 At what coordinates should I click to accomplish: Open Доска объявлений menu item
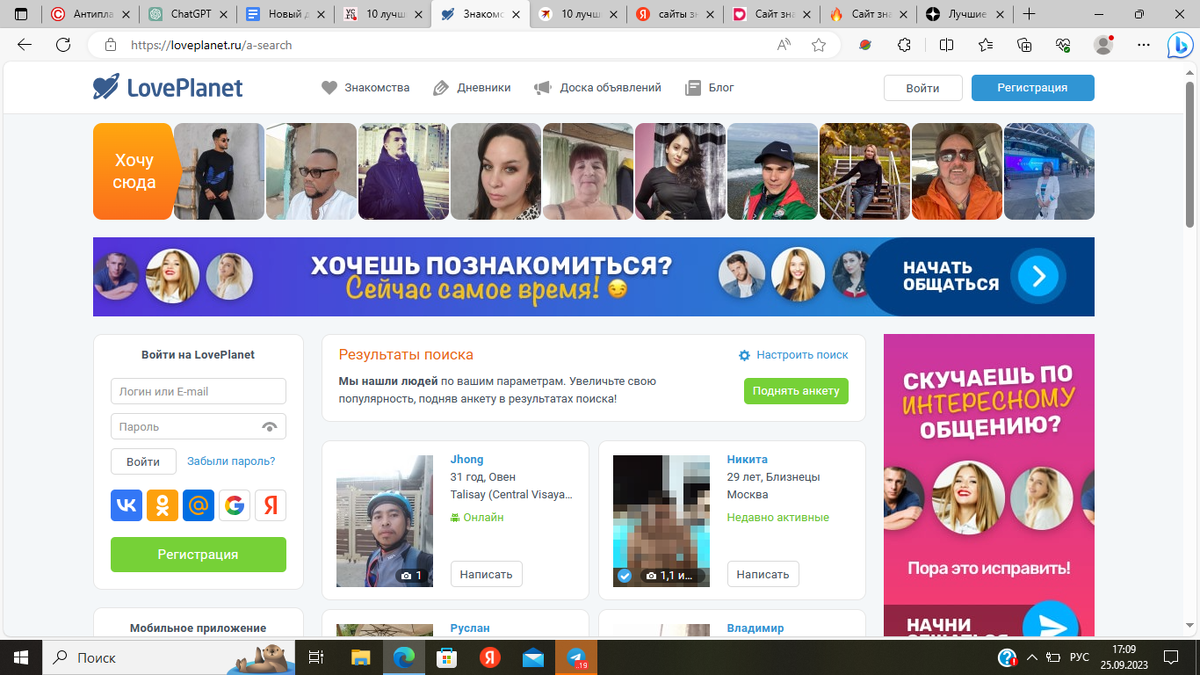[x=598, y=88]
